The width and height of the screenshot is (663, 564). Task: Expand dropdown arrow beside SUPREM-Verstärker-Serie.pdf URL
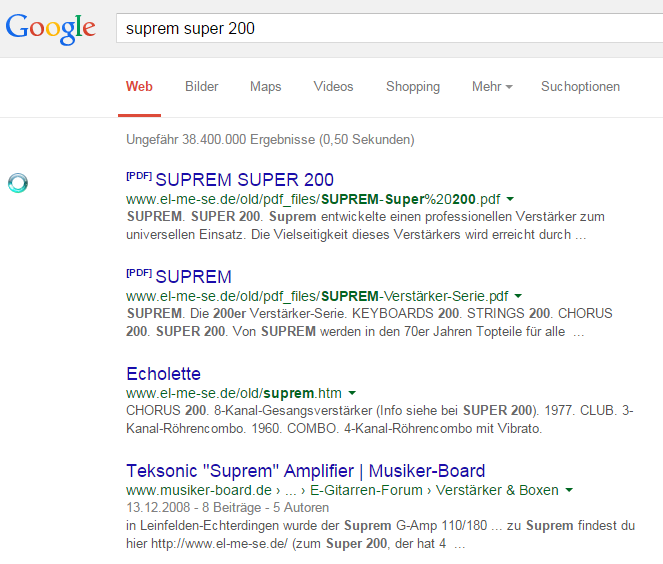click(x=519, y=297)
